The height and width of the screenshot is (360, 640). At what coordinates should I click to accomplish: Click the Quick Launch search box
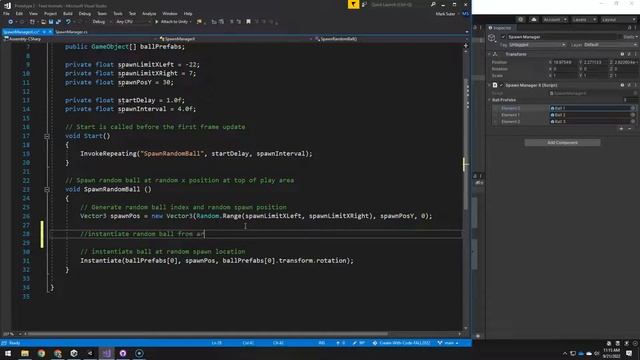tap(398, 4)
